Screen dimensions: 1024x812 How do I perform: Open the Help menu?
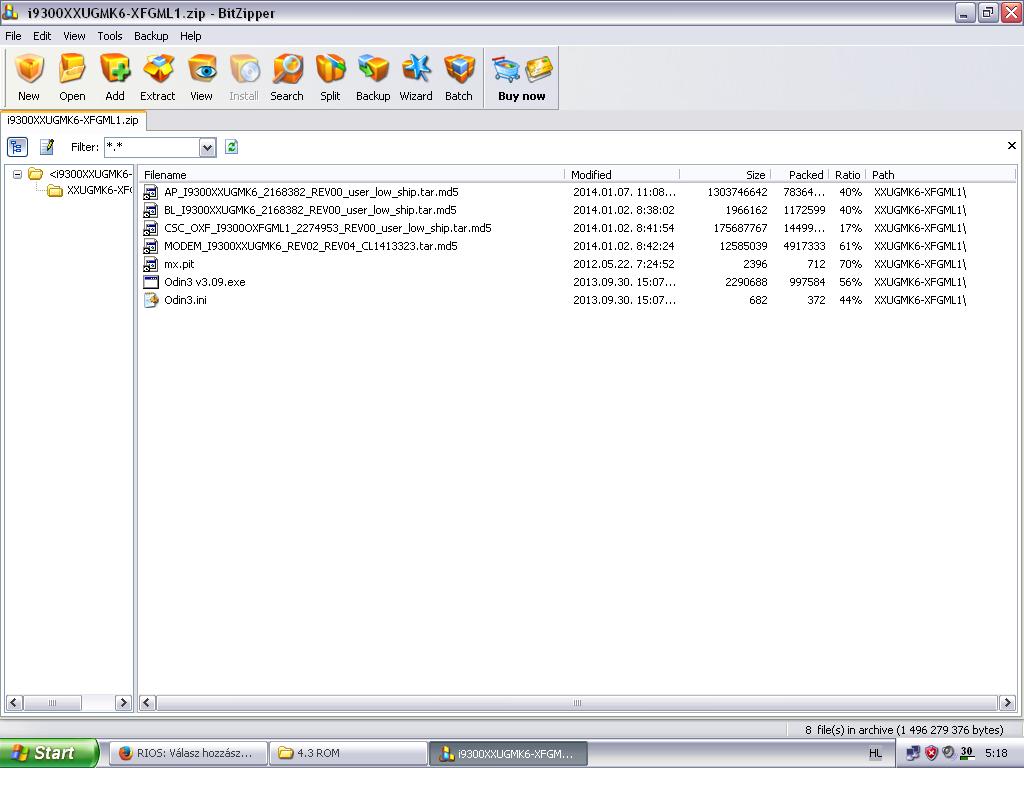pyautogui.click(x=191, y=36)
